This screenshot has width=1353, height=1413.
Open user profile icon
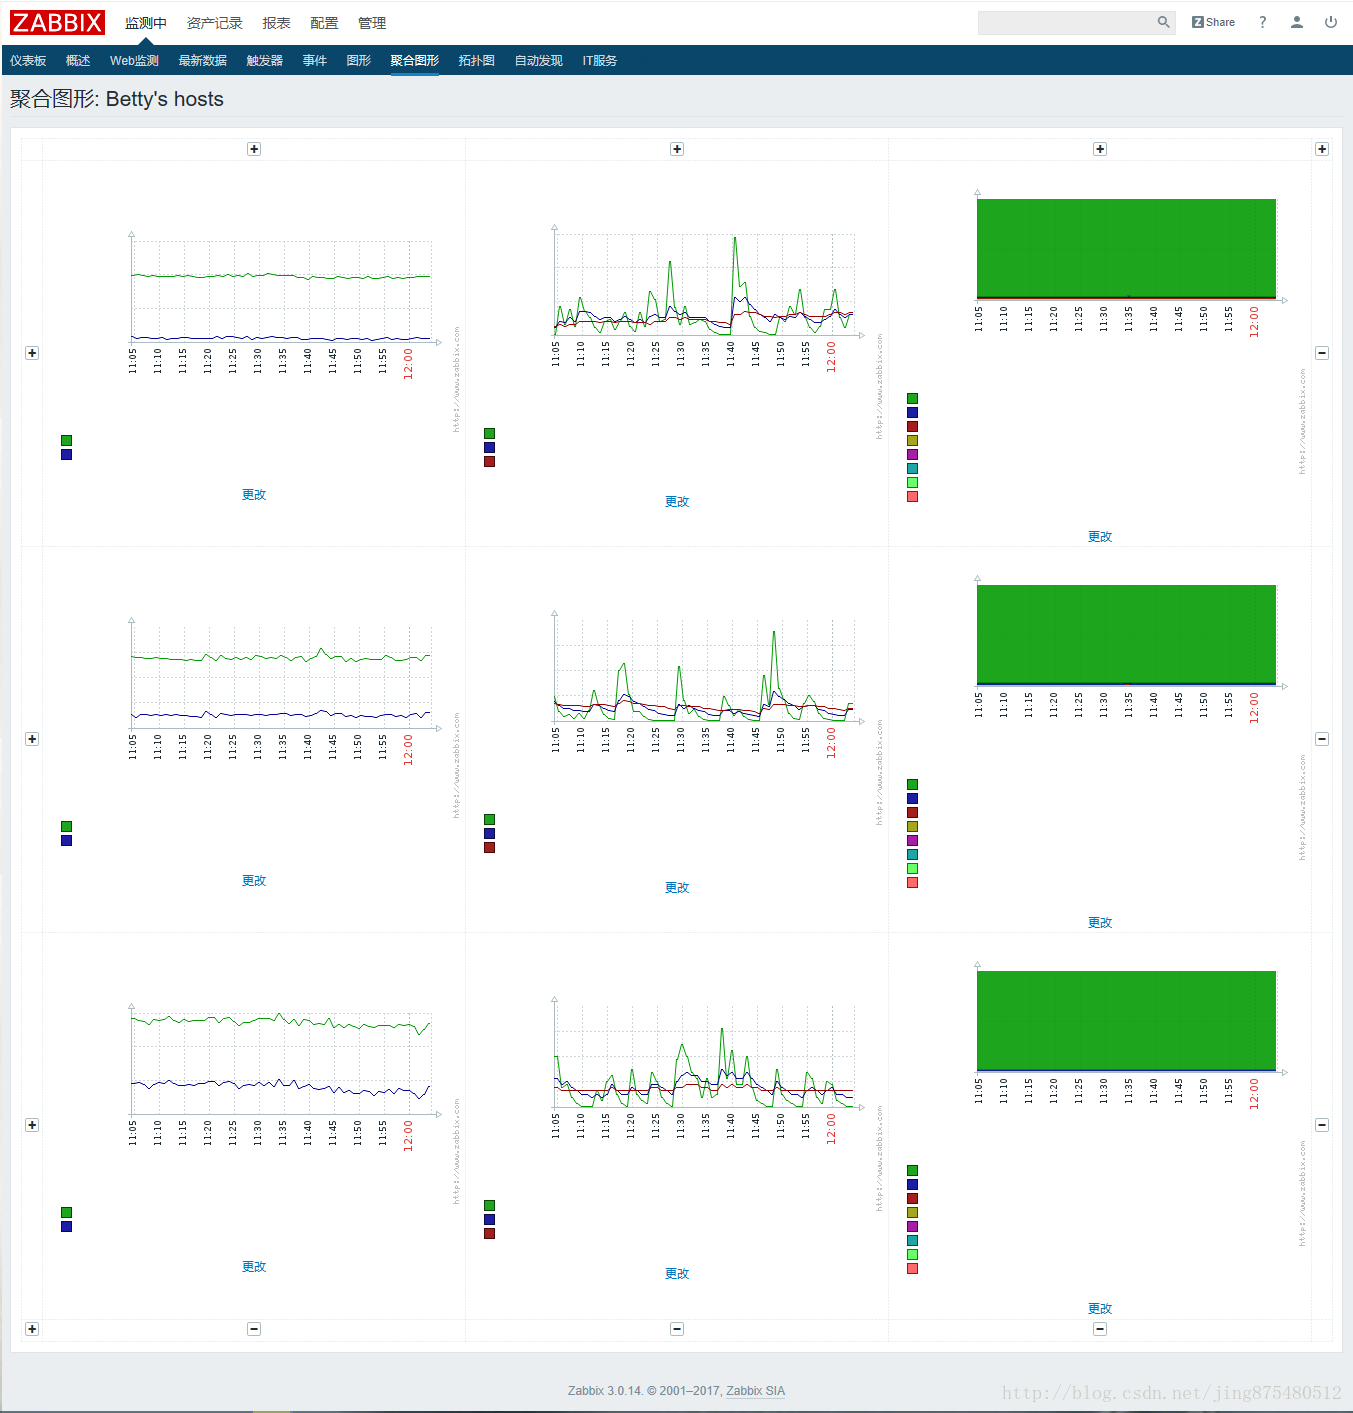point(1297,22)
